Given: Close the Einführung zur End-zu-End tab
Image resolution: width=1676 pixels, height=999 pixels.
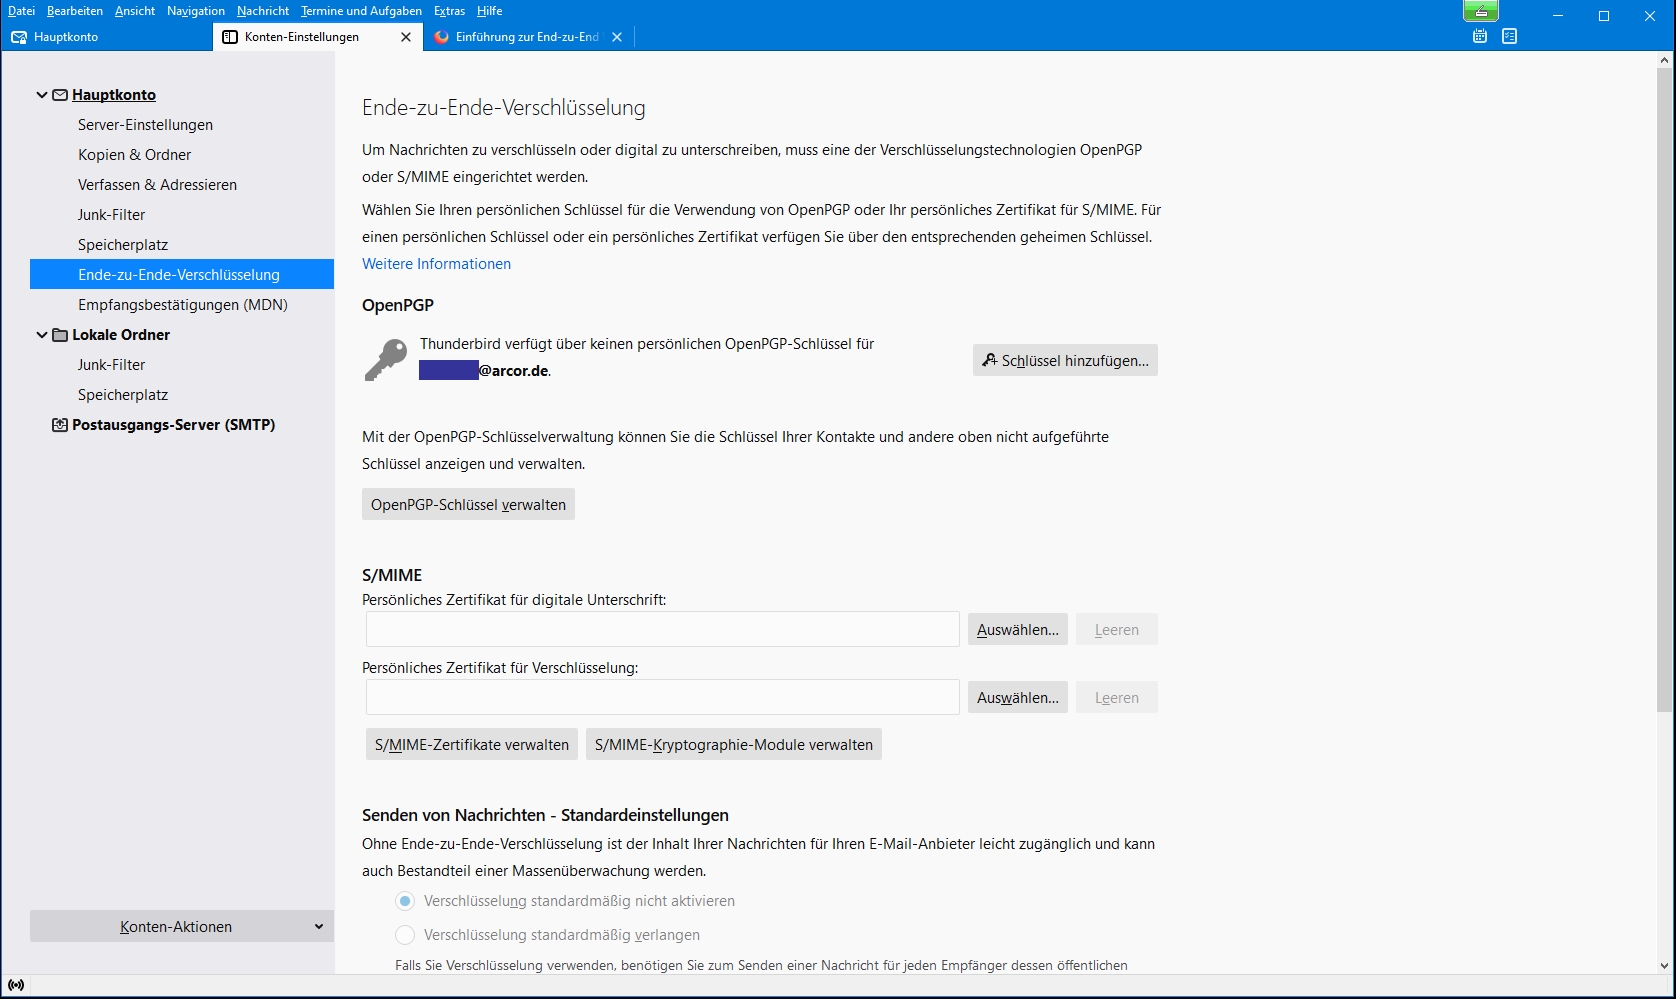Looking at the screenshot, I should 617,37.
